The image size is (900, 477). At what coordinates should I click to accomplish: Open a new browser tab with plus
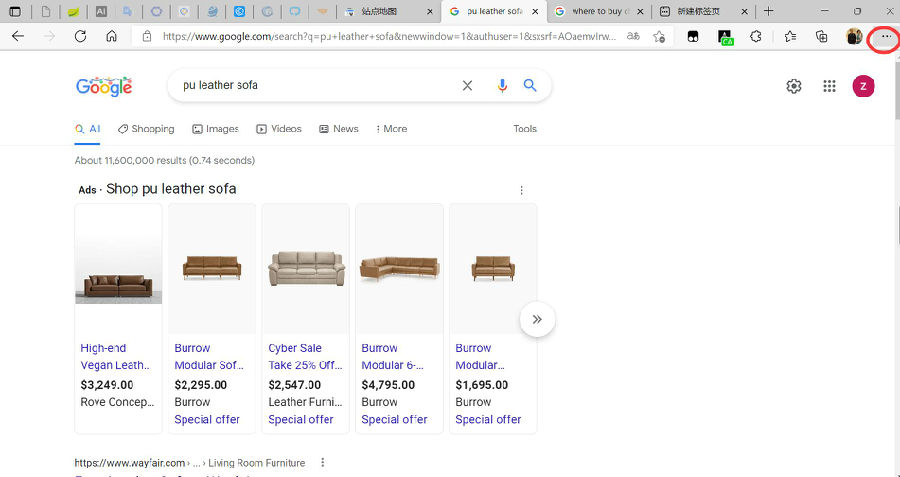[x=769, y=11]
